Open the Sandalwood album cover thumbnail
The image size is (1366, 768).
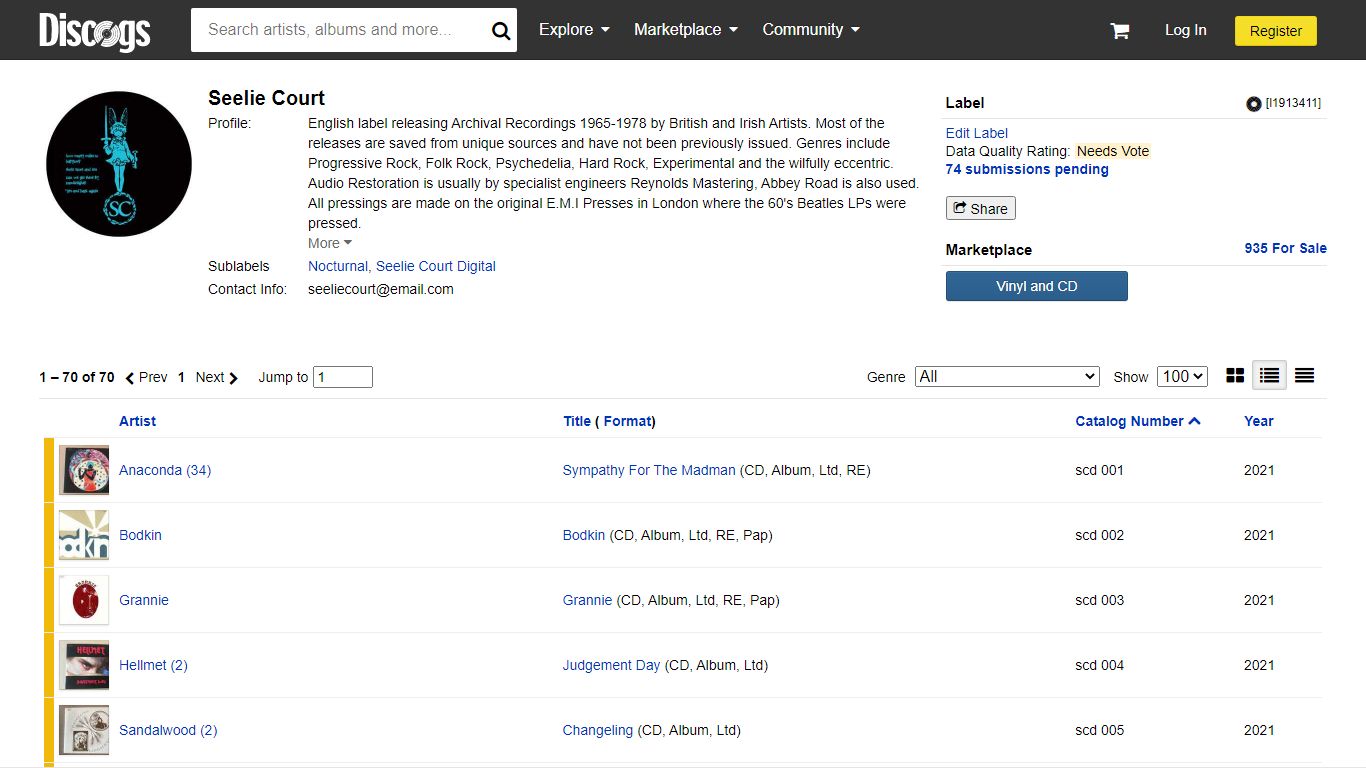click(x=84, y=730)
